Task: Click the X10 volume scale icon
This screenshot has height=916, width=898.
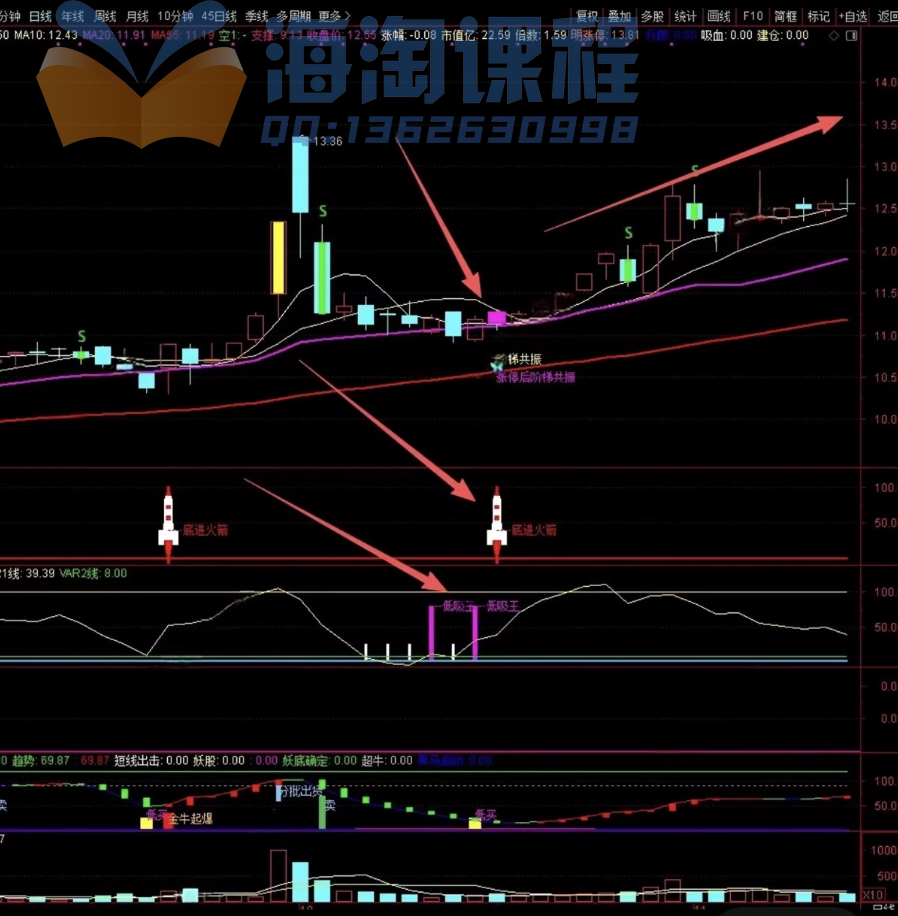Action: point(873,894)
